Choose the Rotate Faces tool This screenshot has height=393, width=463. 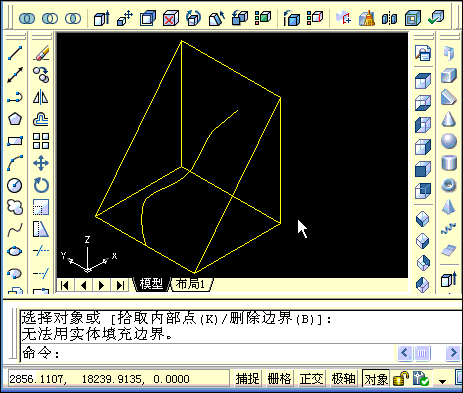194,18
